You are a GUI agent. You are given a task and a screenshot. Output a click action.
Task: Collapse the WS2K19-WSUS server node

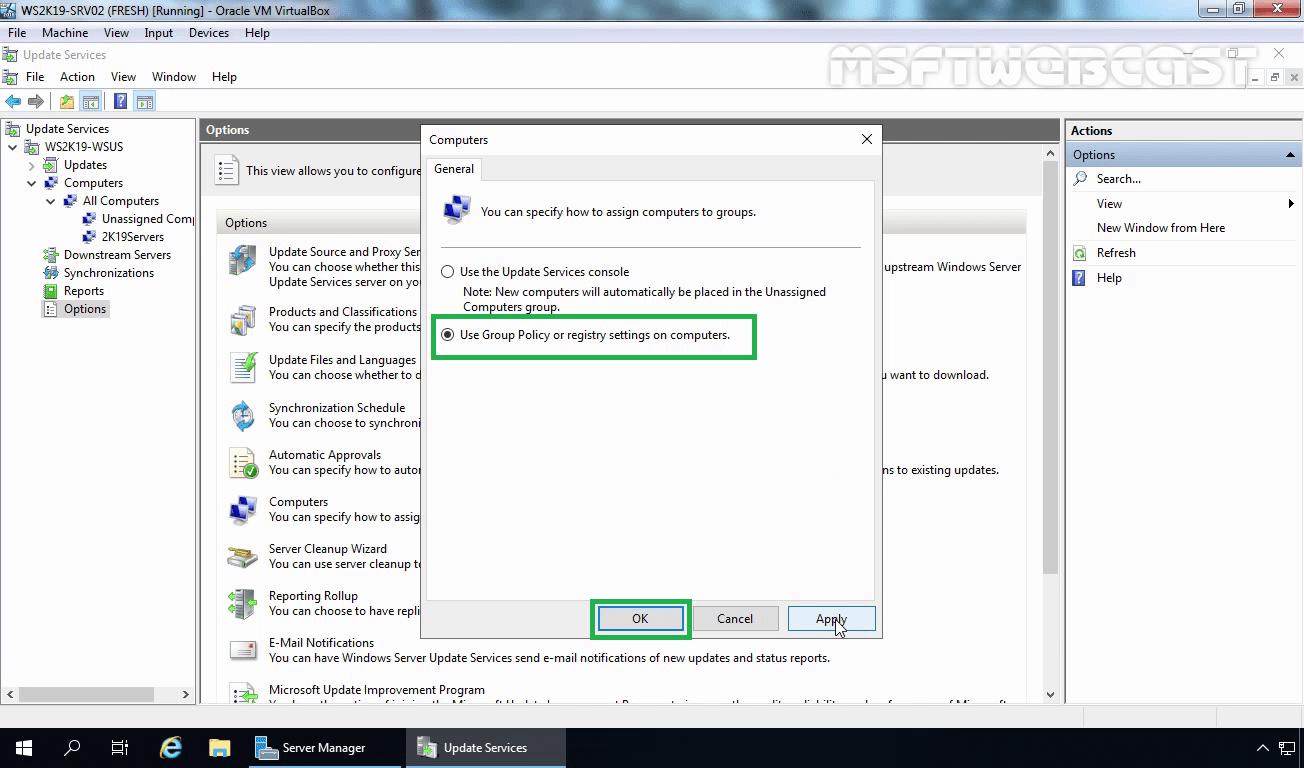click(12, 147)
